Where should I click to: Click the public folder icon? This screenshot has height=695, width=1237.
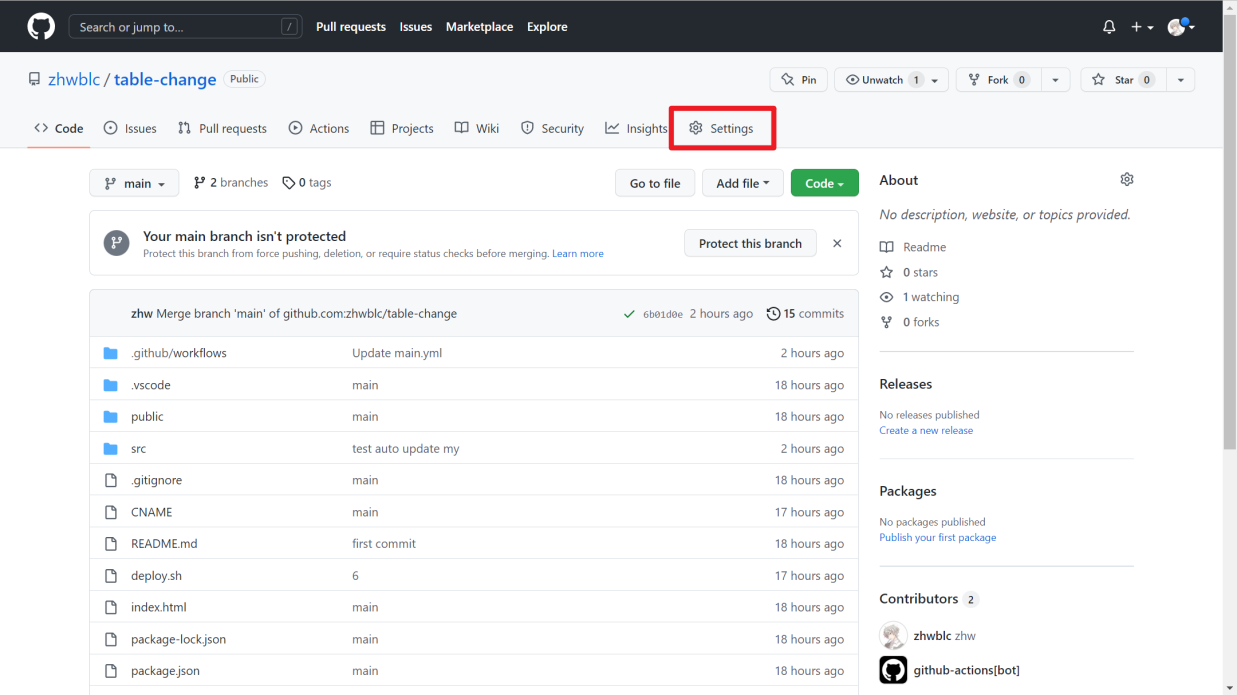click(111, 417)
